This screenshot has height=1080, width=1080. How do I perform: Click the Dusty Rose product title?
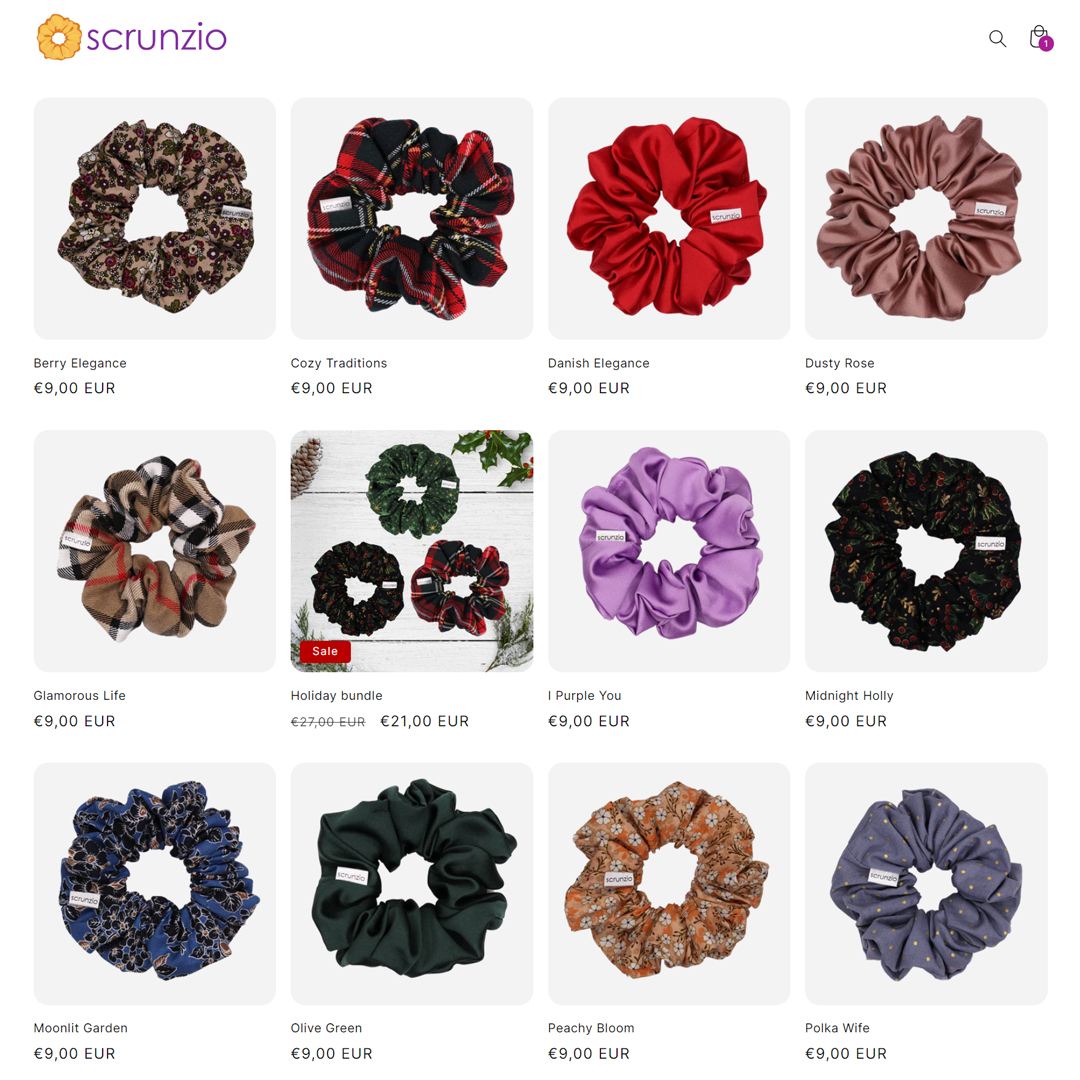pos(840,363)
